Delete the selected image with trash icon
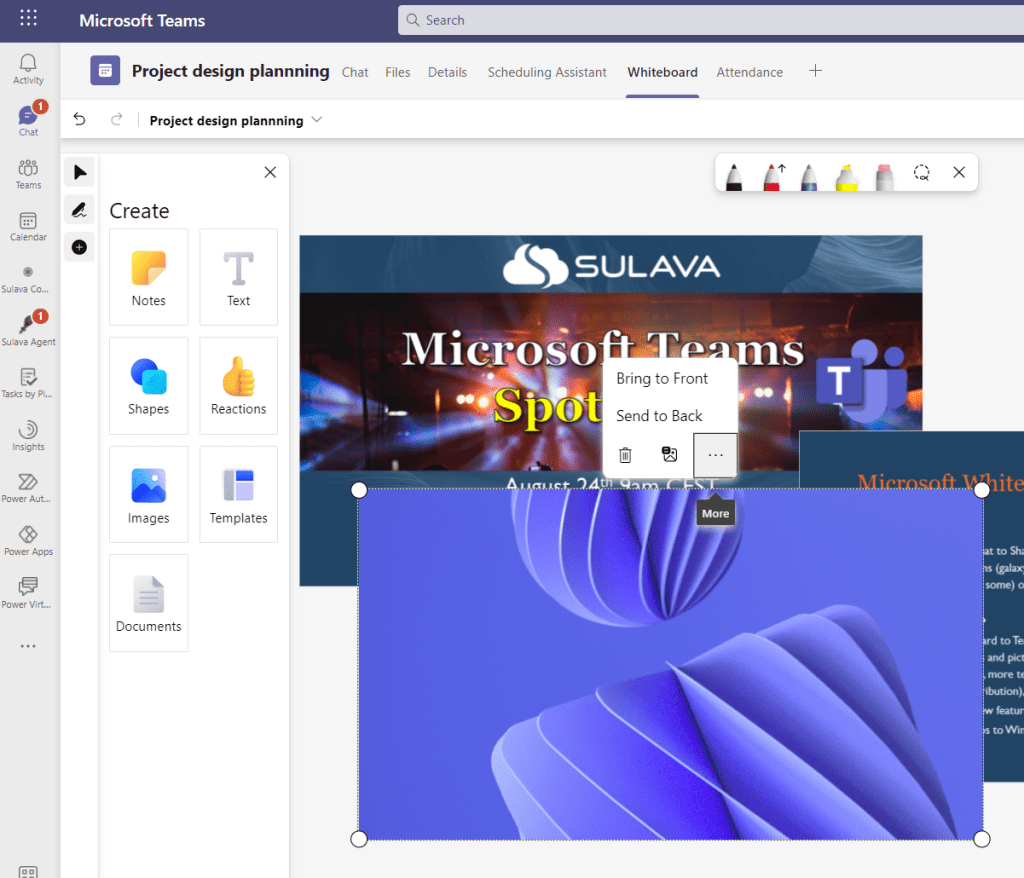 pyautogui.click(x=625, y=455)
